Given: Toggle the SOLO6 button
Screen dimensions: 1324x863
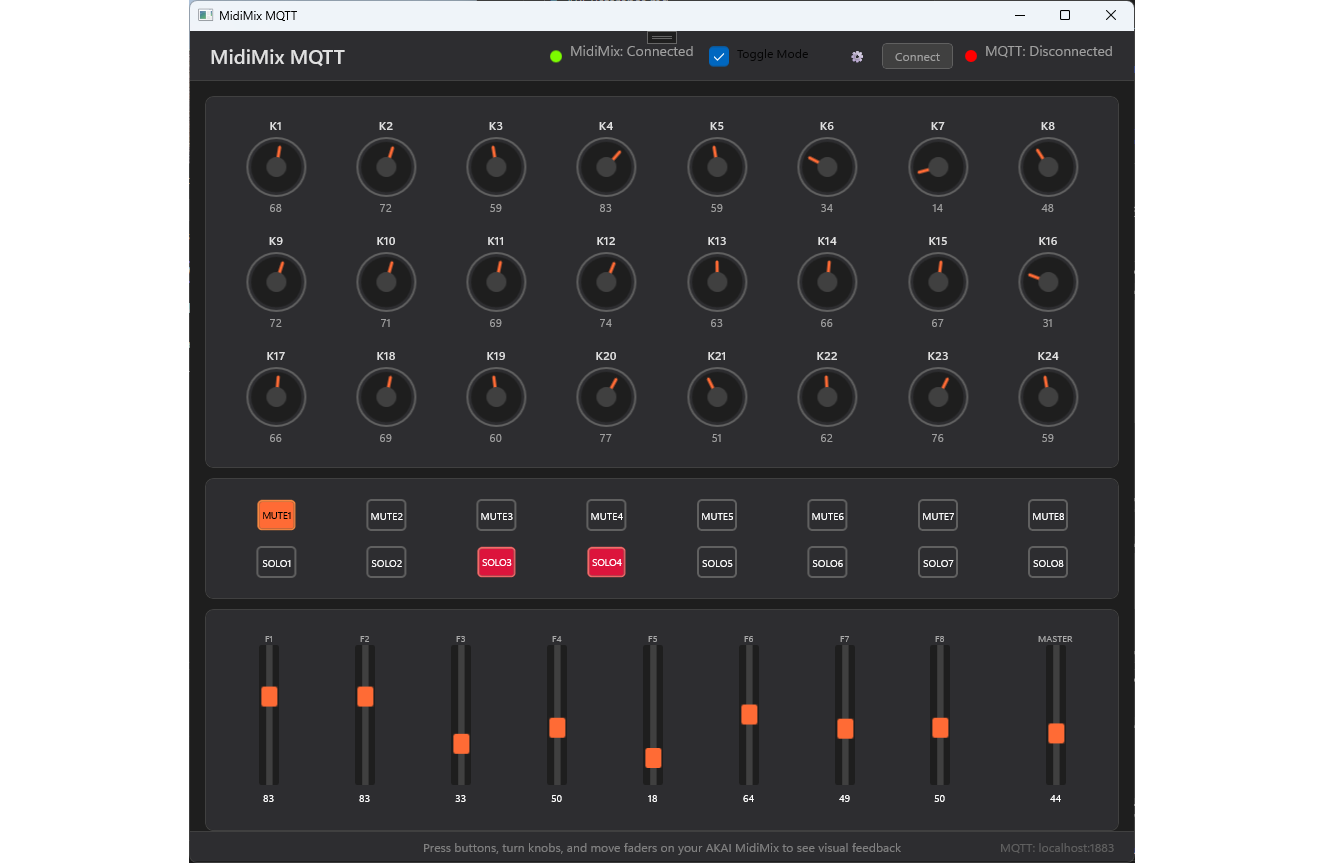Looking at the screenshot, I should pos(827,563).
